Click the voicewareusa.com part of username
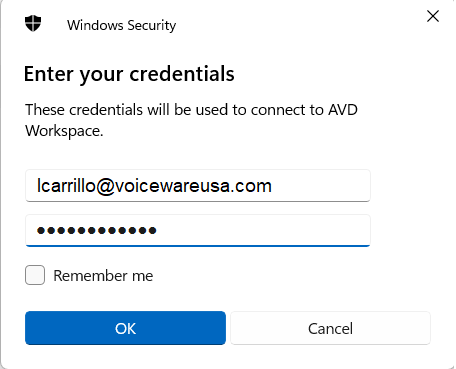This screenshot has width=456, height=369. (x=193, y=186)
